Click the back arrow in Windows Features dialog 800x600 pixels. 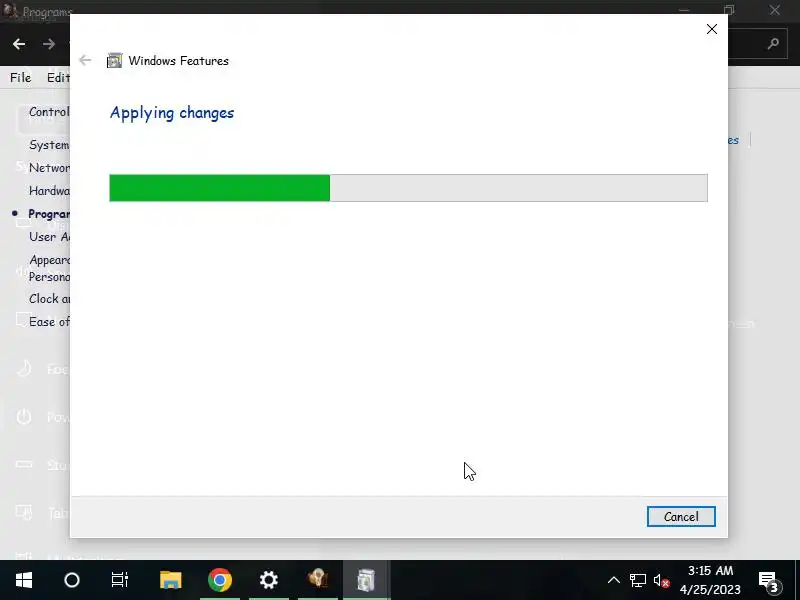coord(85,60)
